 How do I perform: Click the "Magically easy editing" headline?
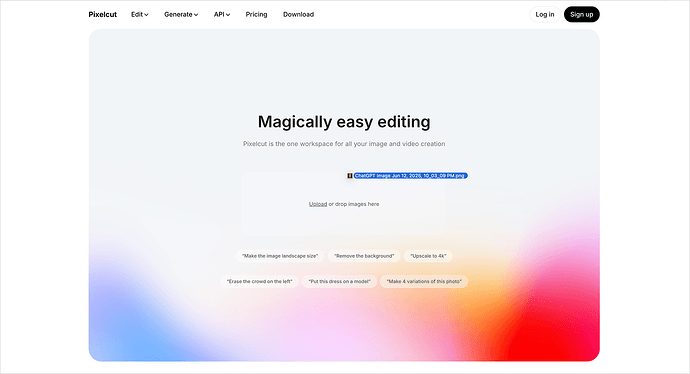(x=344, y=122)
